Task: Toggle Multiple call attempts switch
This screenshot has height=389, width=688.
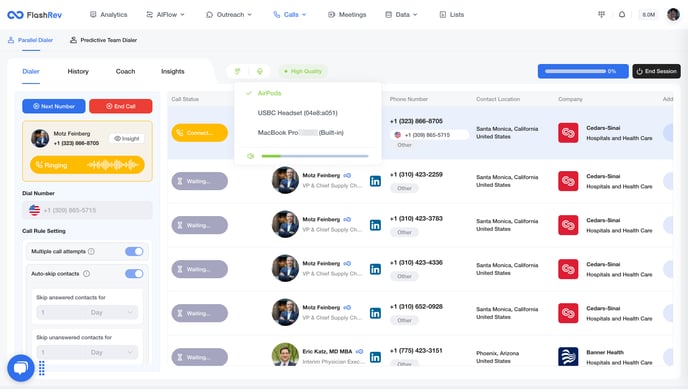Action: click(x=134, y=251)
